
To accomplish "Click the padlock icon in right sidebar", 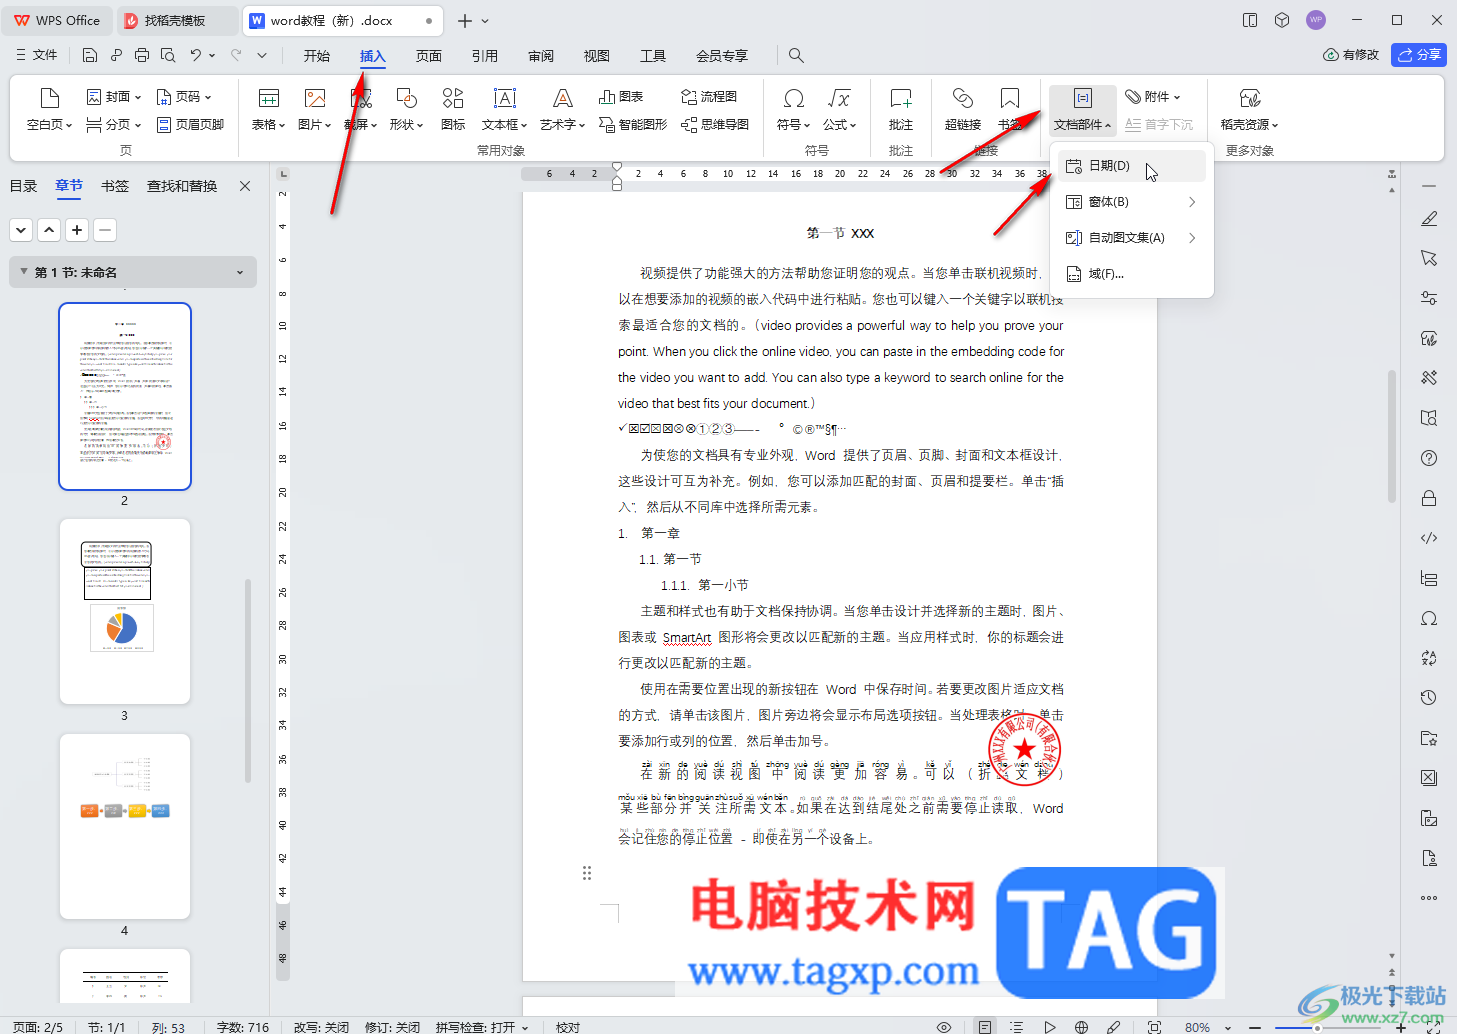I will point(1429,498).
